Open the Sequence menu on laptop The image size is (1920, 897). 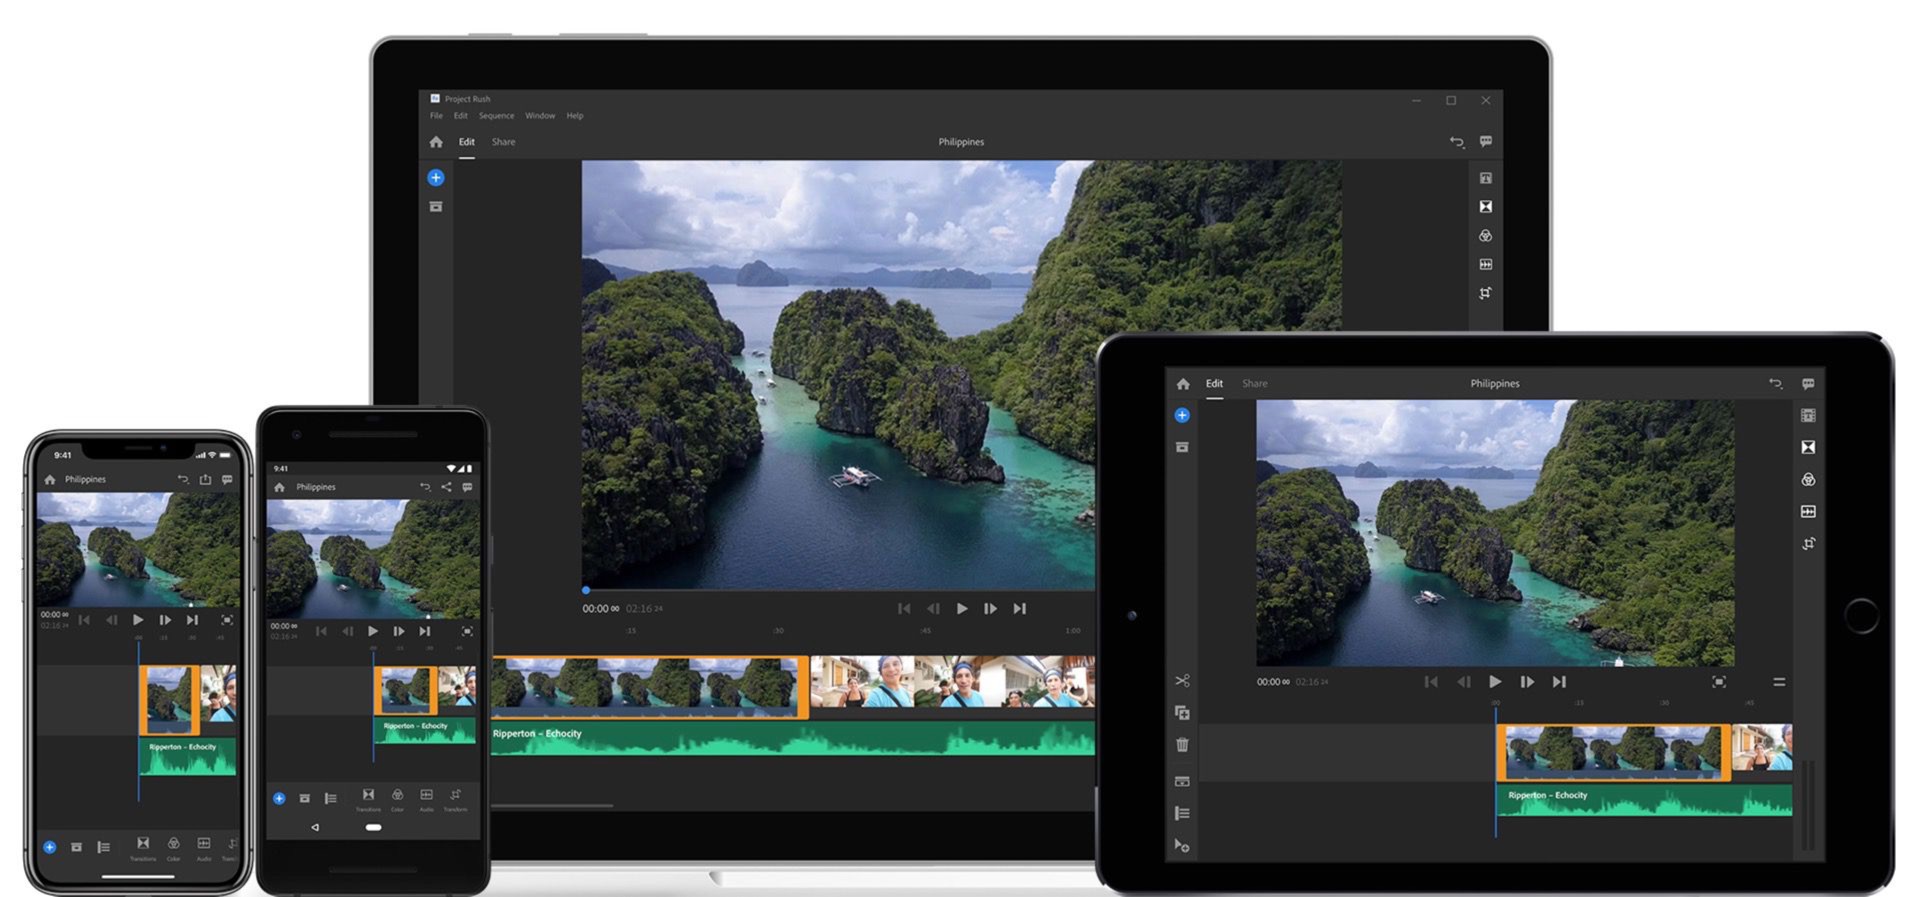pyautogui.click(x=496, y=116)
